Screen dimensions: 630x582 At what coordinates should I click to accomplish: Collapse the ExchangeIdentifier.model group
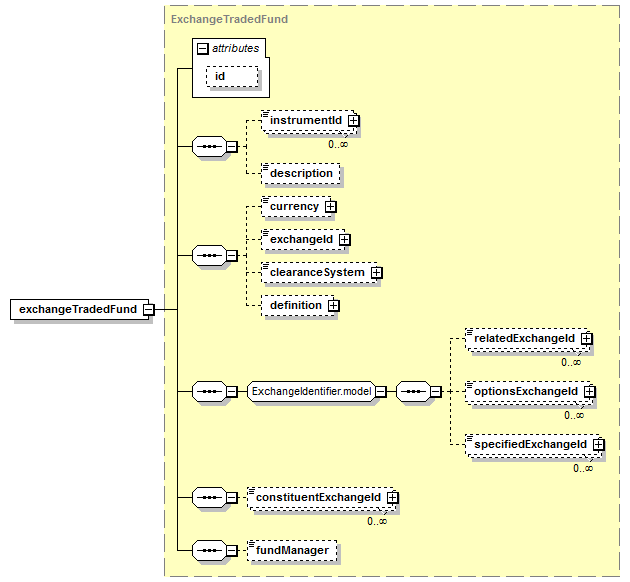[381, 391]
